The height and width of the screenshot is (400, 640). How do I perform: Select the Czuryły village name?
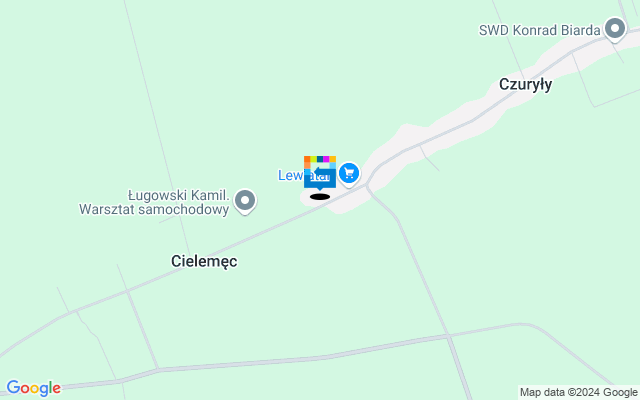pyautogui.click(x=525, y=84)
